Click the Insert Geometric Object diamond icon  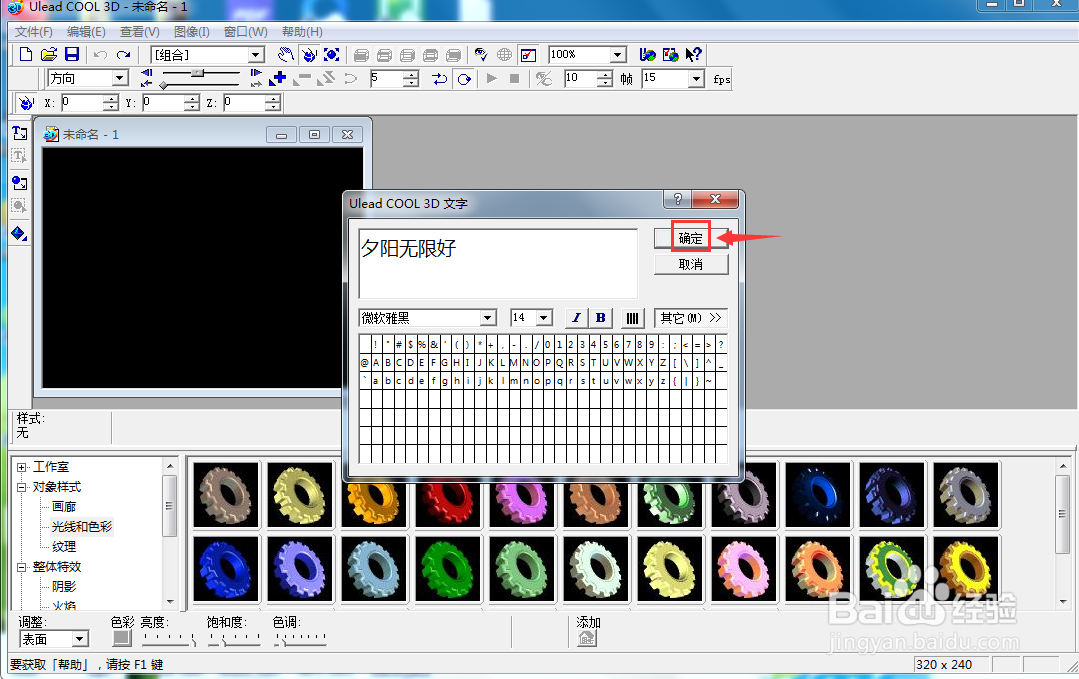[19, 233]
